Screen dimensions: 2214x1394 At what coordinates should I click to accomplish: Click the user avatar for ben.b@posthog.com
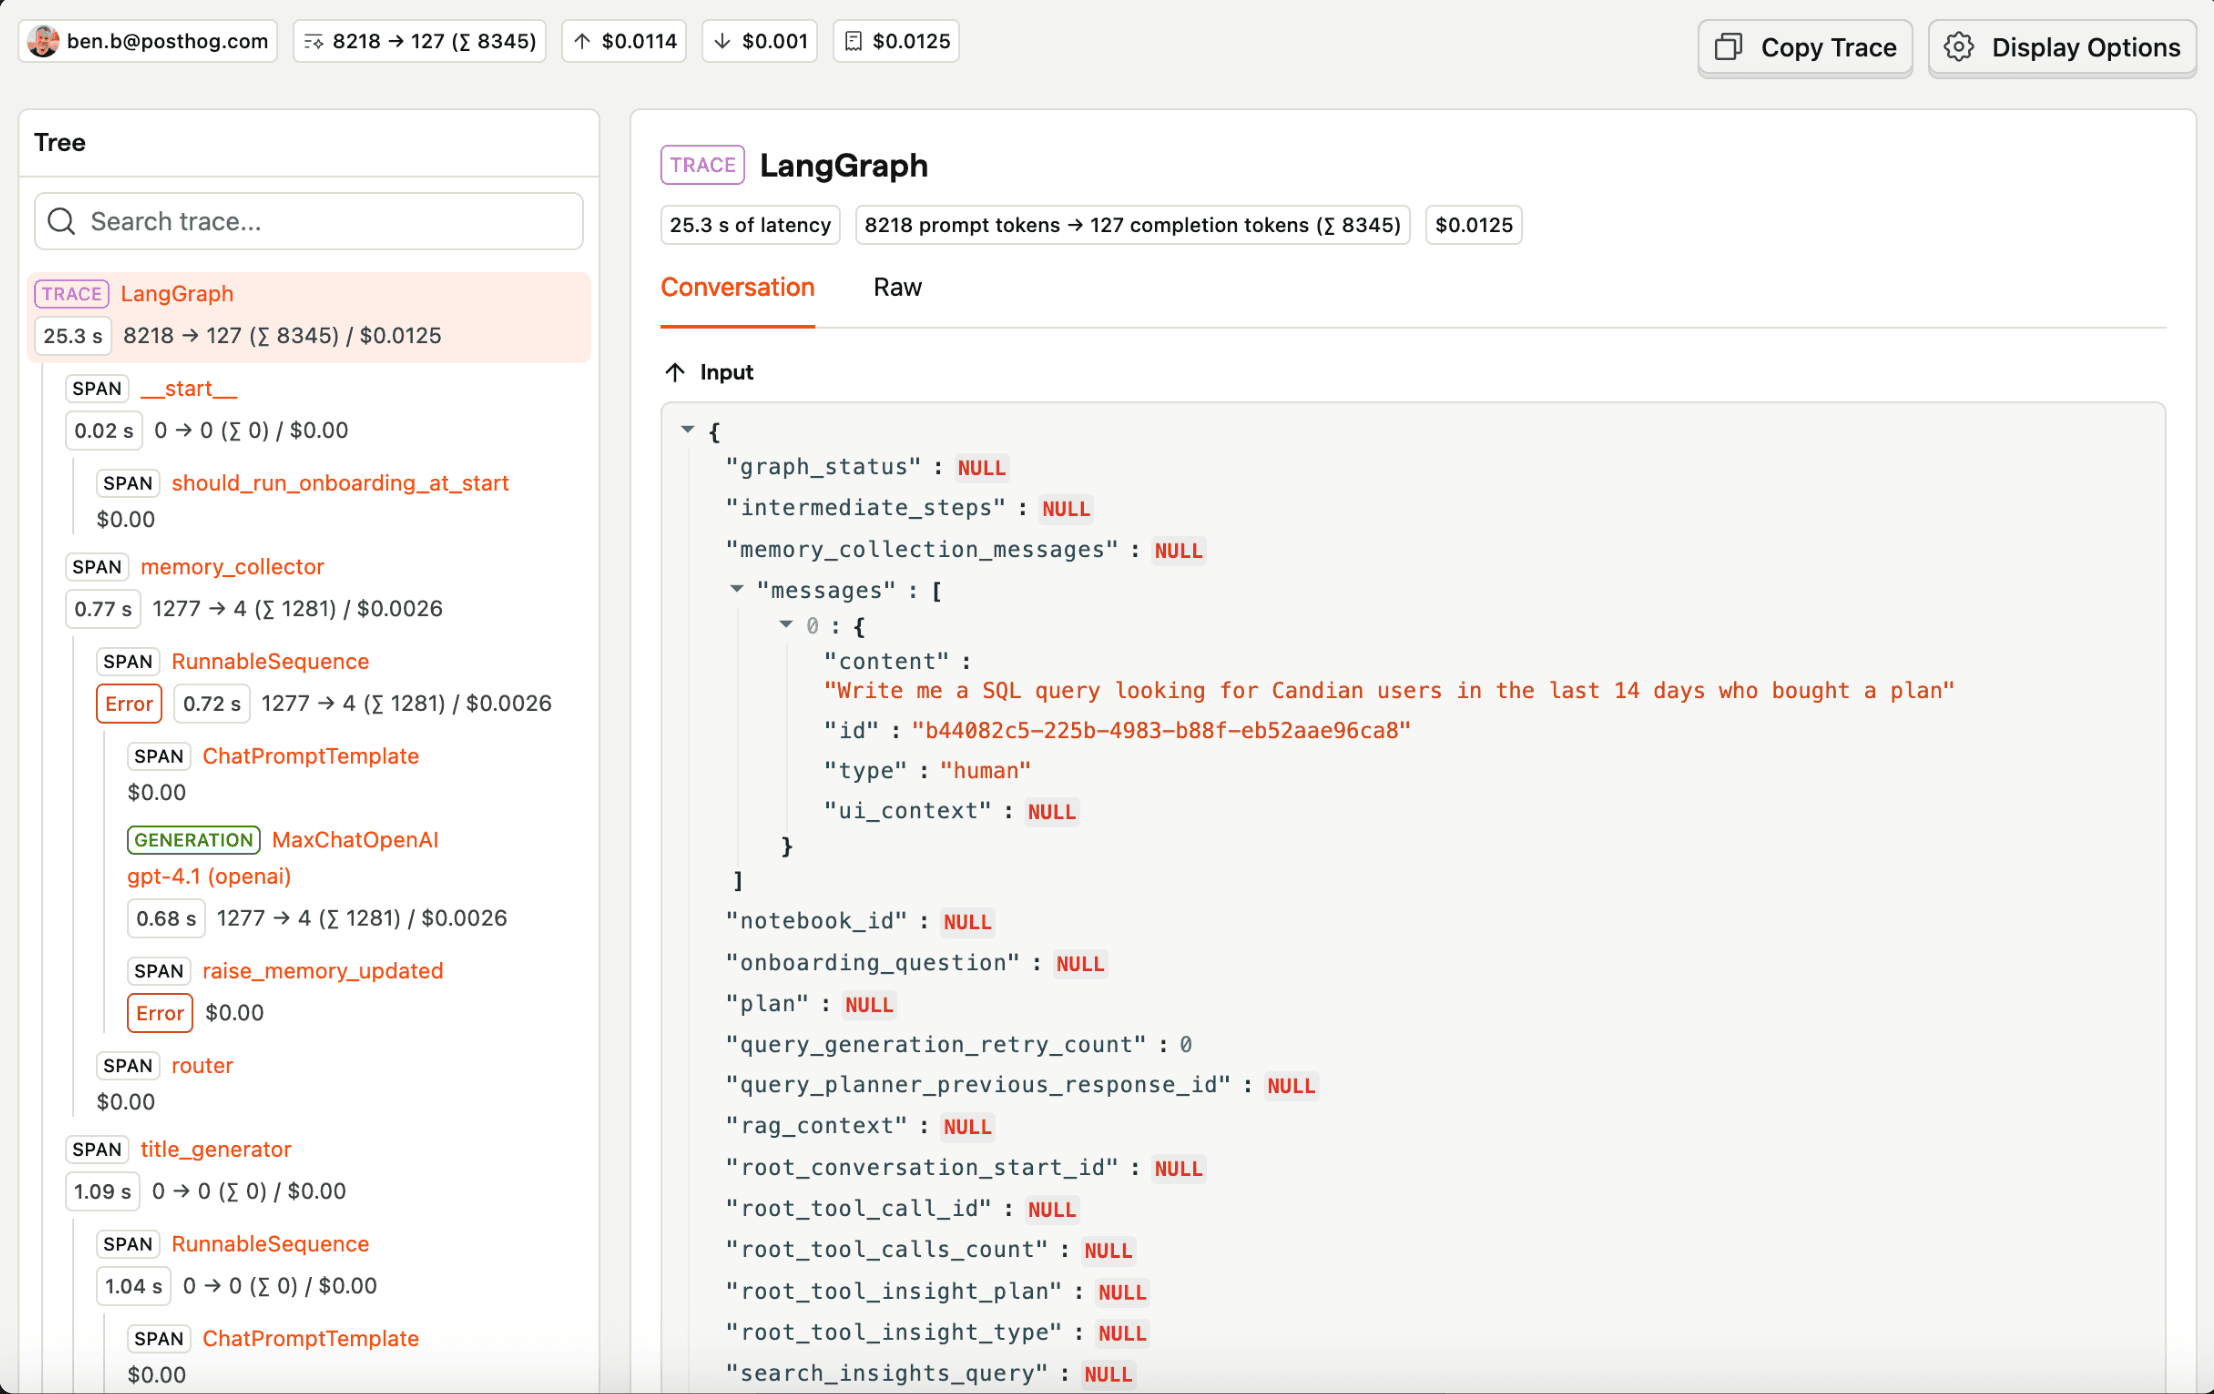coord(42,41)
